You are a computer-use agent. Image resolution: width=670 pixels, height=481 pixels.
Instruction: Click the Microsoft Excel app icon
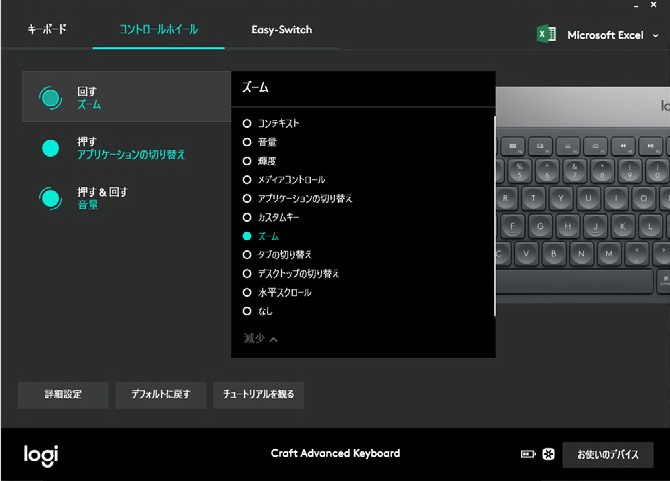[x=546, y=34]
